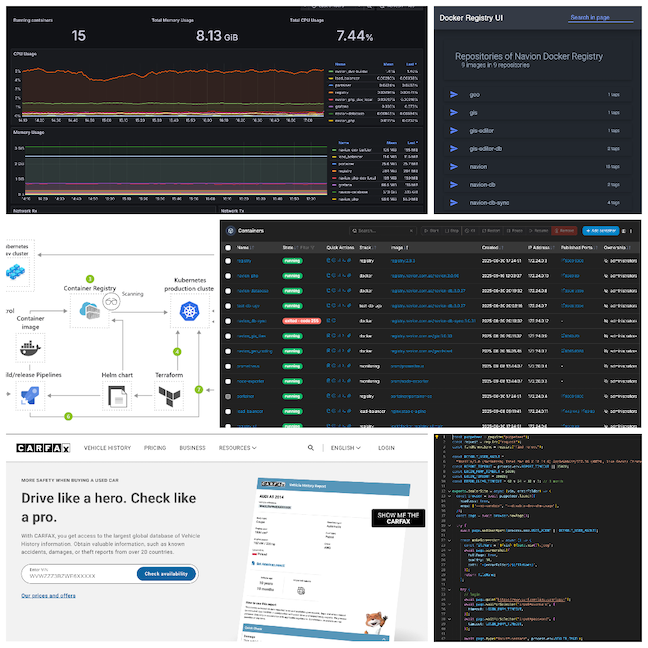Screen dimensions: 648x648
Task: Open the node-exporter container link
Action: point(250,381)
